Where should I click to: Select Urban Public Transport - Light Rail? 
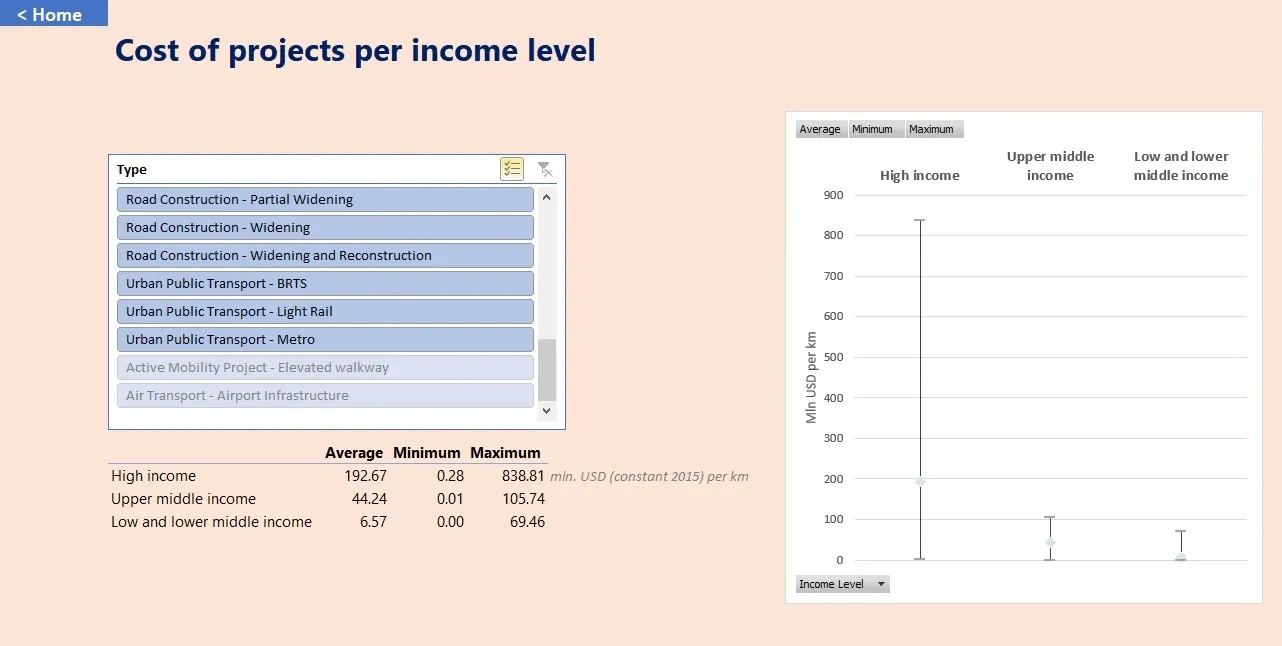(324, 312)
